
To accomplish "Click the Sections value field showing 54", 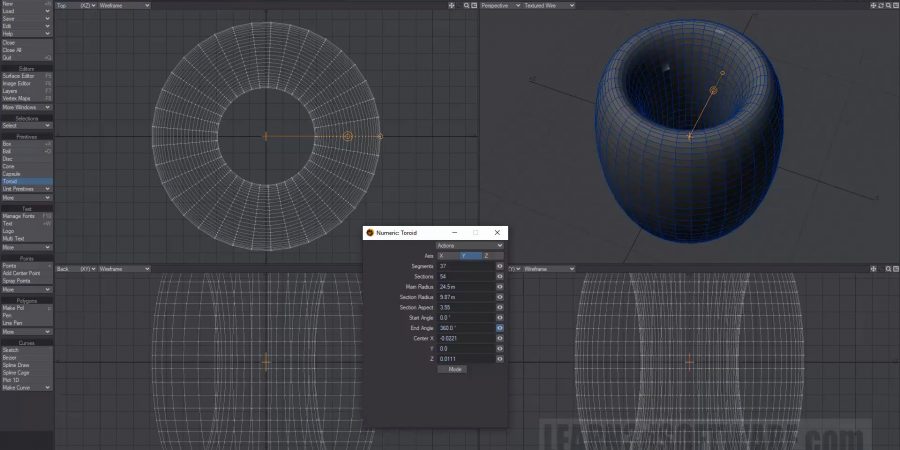I will (465, 277).
